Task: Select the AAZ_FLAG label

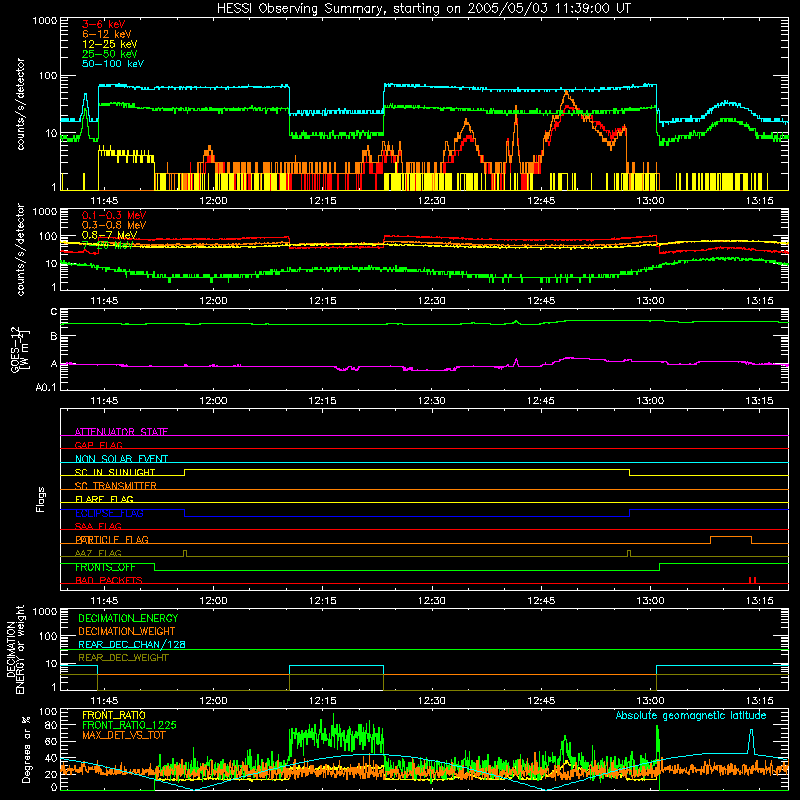Action: pyautogui.click(x=98, y=553)
